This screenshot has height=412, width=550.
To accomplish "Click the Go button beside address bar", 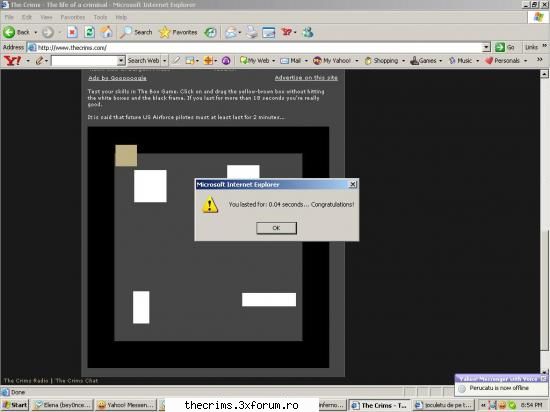I will [x=505, y=47].
